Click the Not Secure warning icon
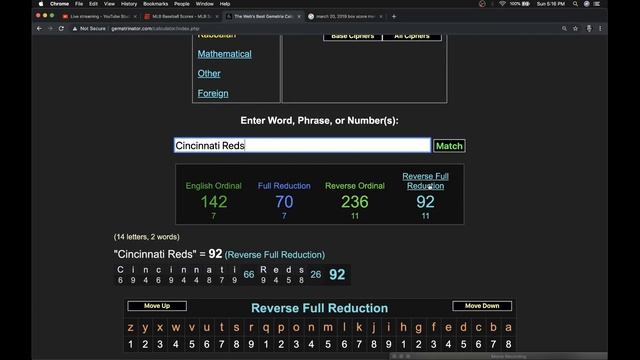Image resolution: width=640 pixels, height=360 pixels. pyautogui.click(x=75, y=29)
